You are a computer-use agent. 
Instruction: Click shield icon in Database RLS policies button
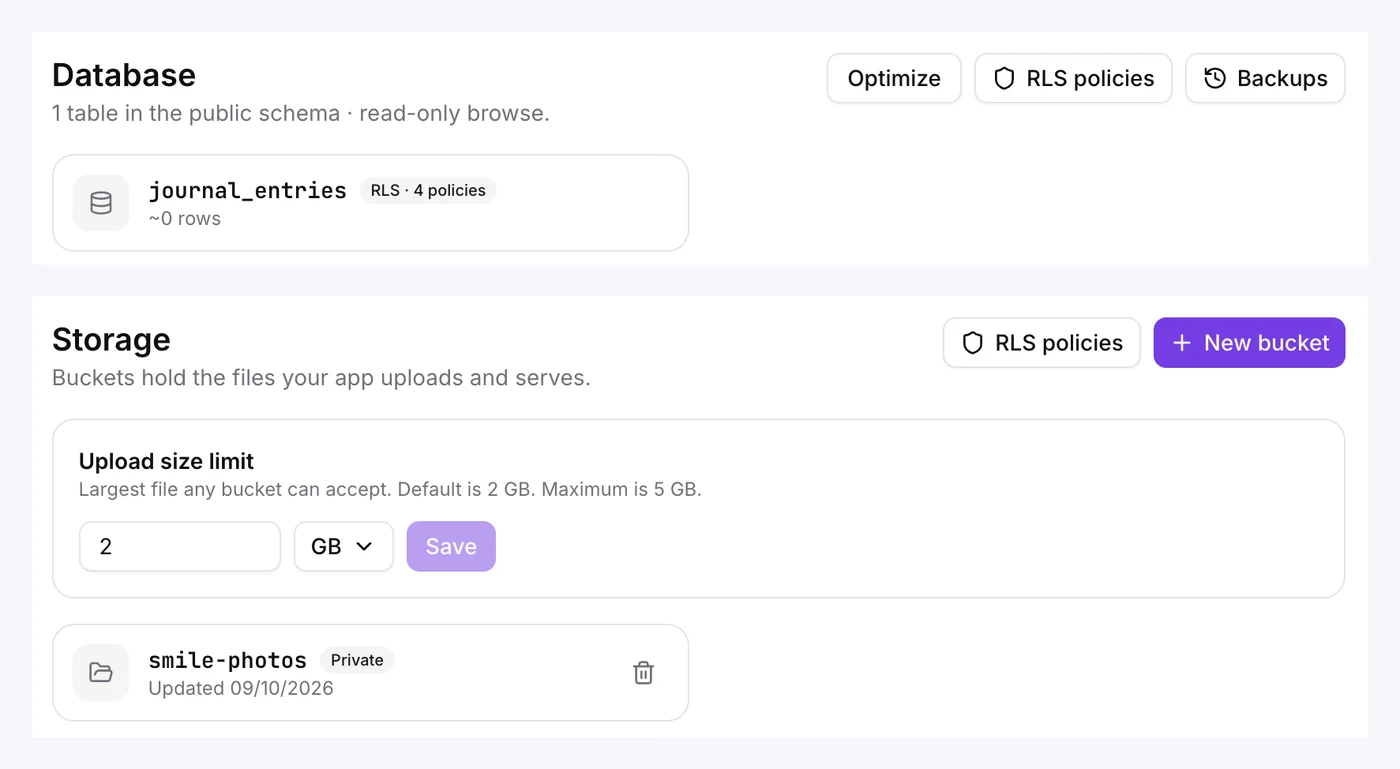1004,78
